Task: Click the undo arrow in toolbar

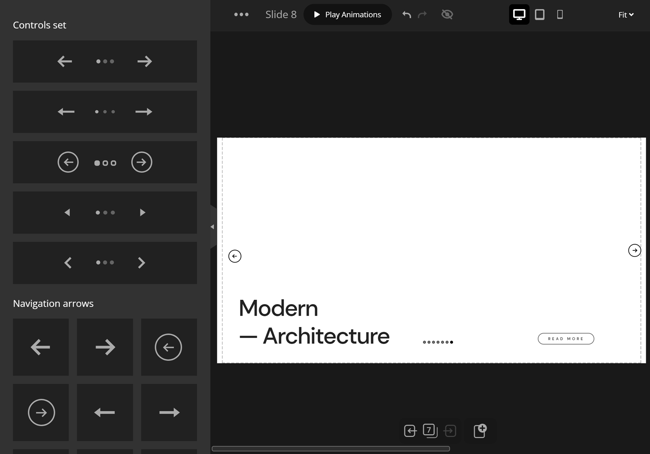Action: (x=406, y=15)
